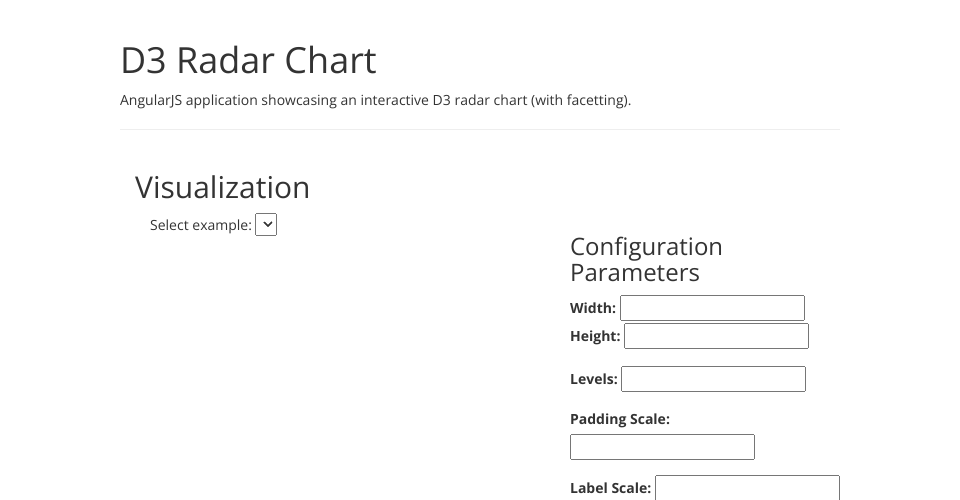Image resolution: width=960 pixels, height=500 pixels.
Task: Click the word Chart in the large title
Action: 330,61
